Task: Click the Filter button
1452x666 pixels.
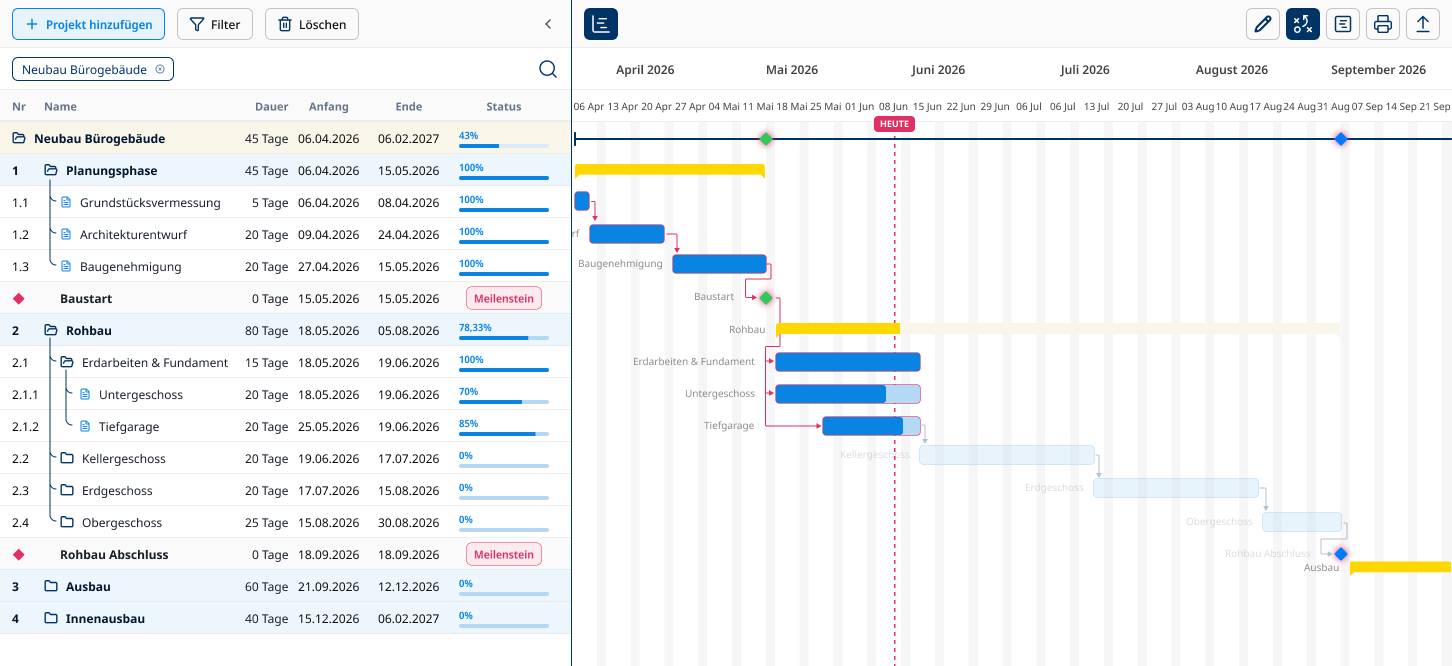Action: pos(215,24)
